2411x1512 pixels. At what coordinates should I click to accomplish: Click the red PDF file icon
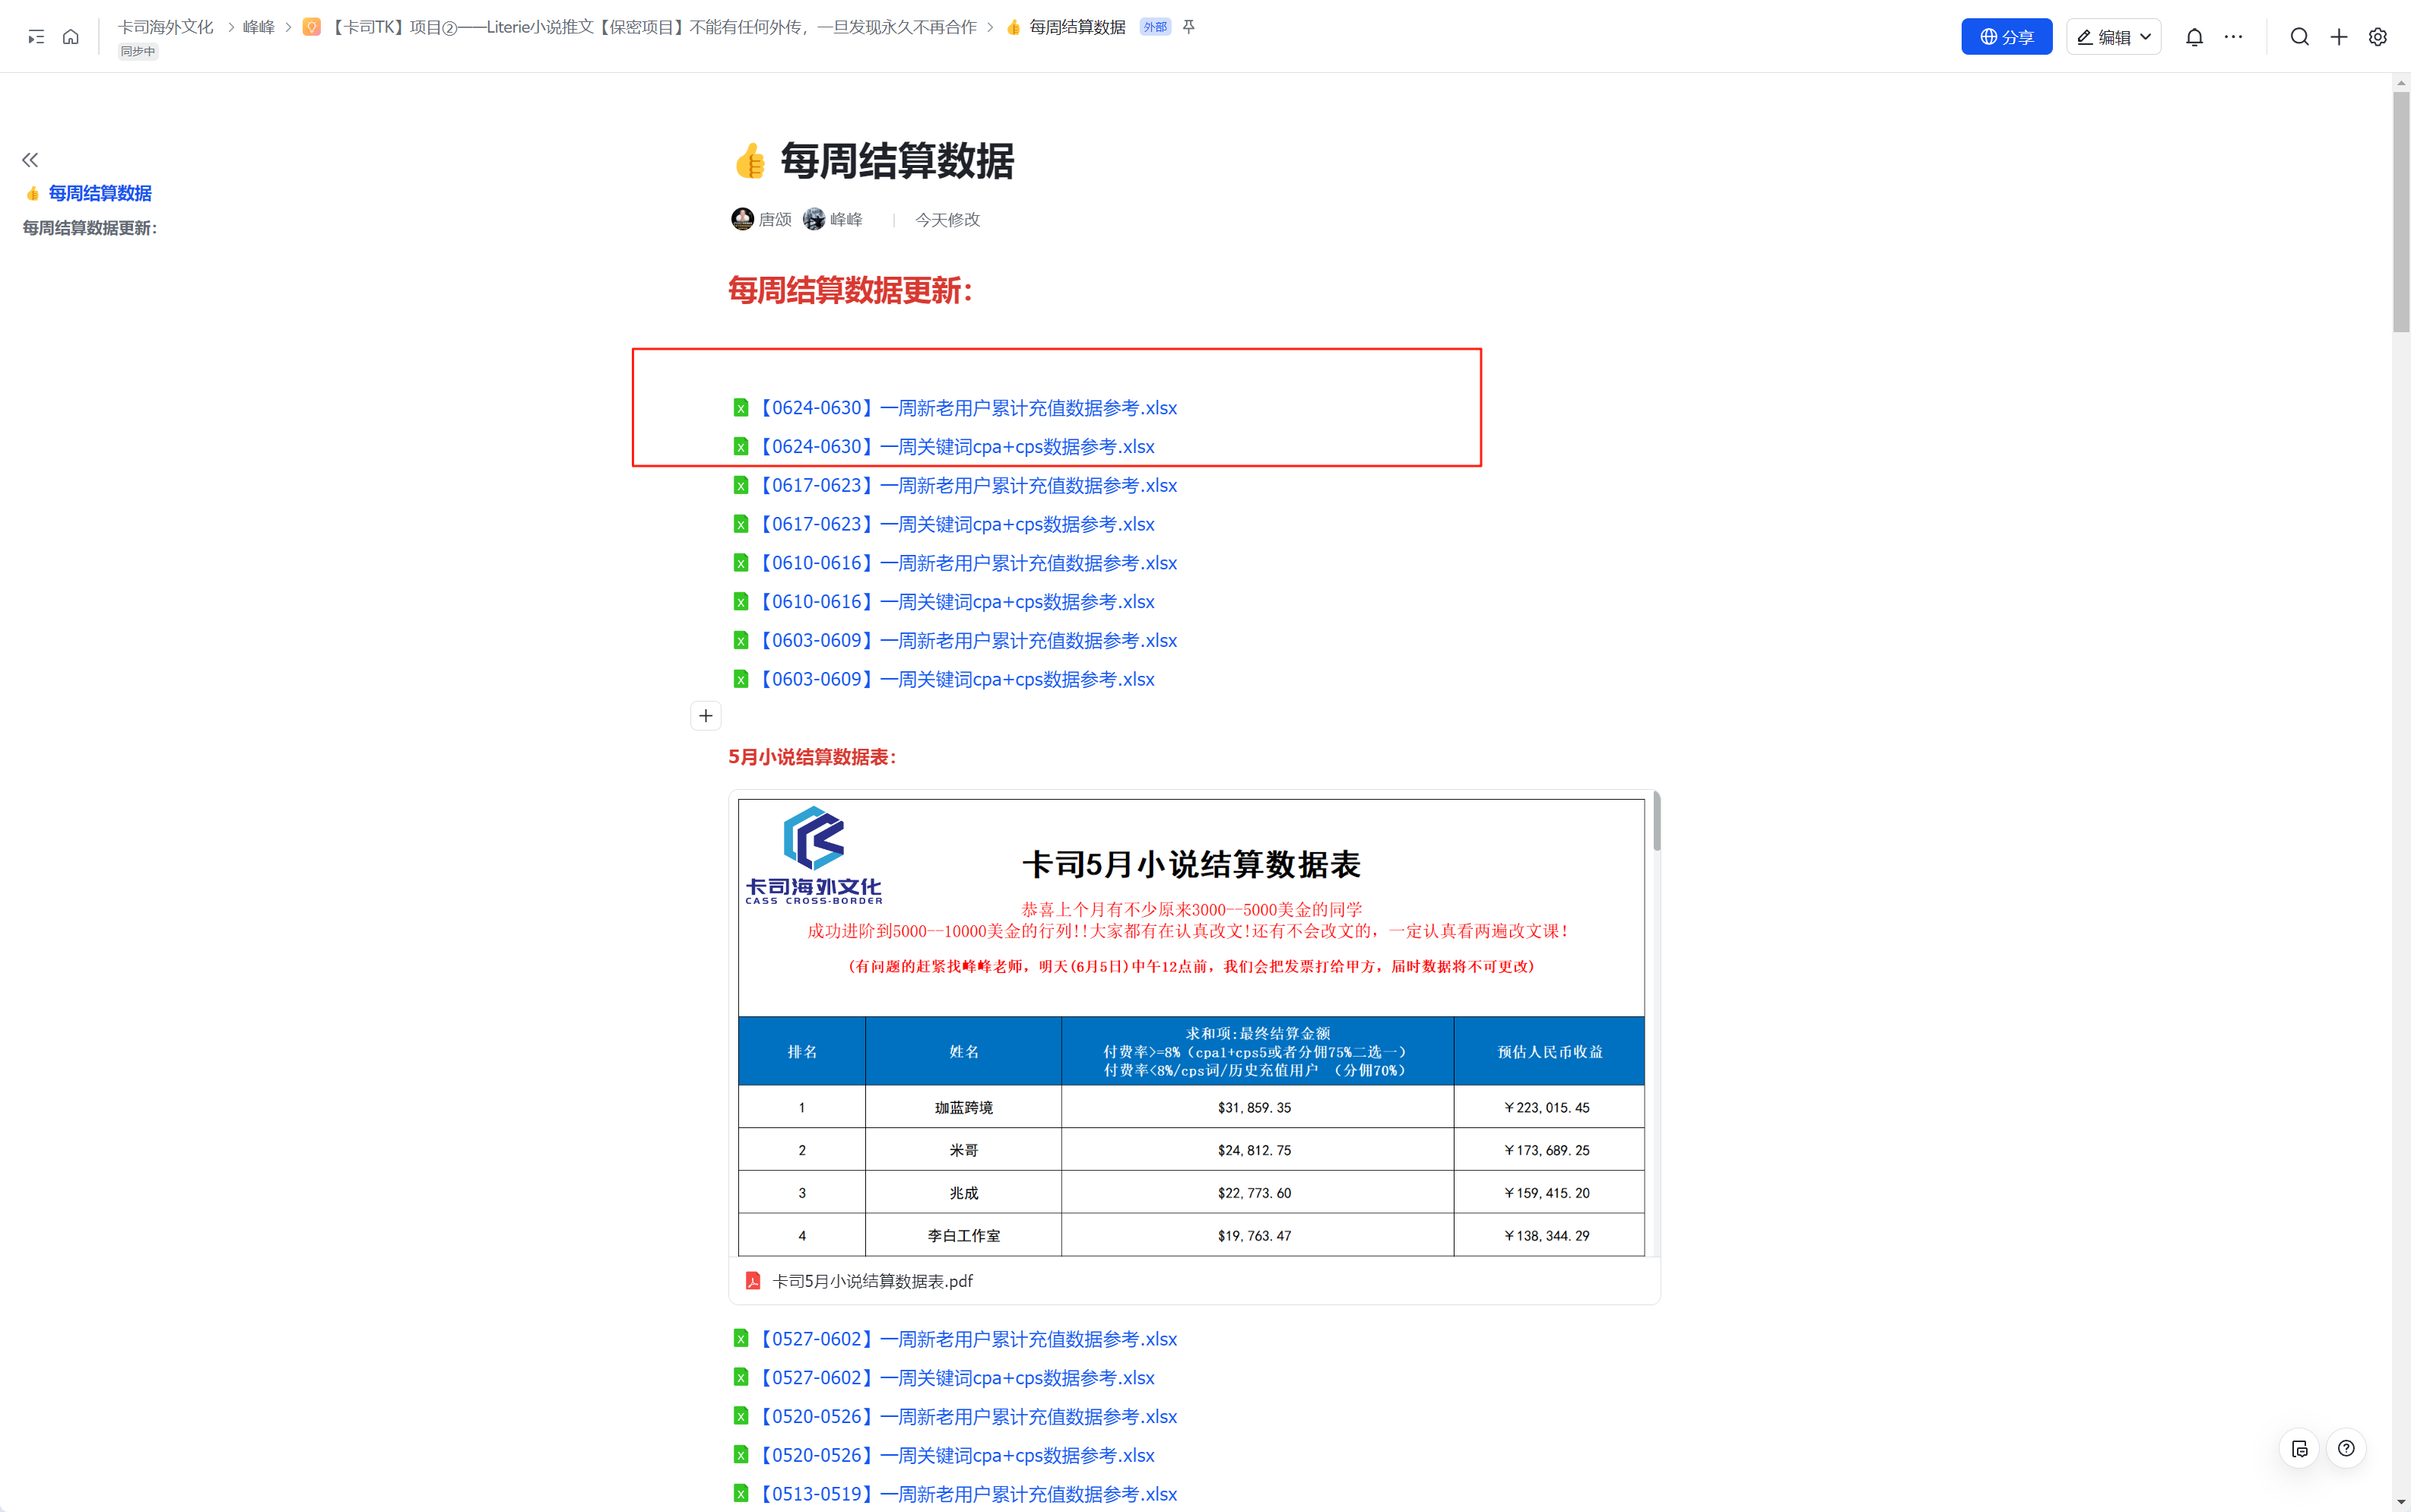(752, 1281)
